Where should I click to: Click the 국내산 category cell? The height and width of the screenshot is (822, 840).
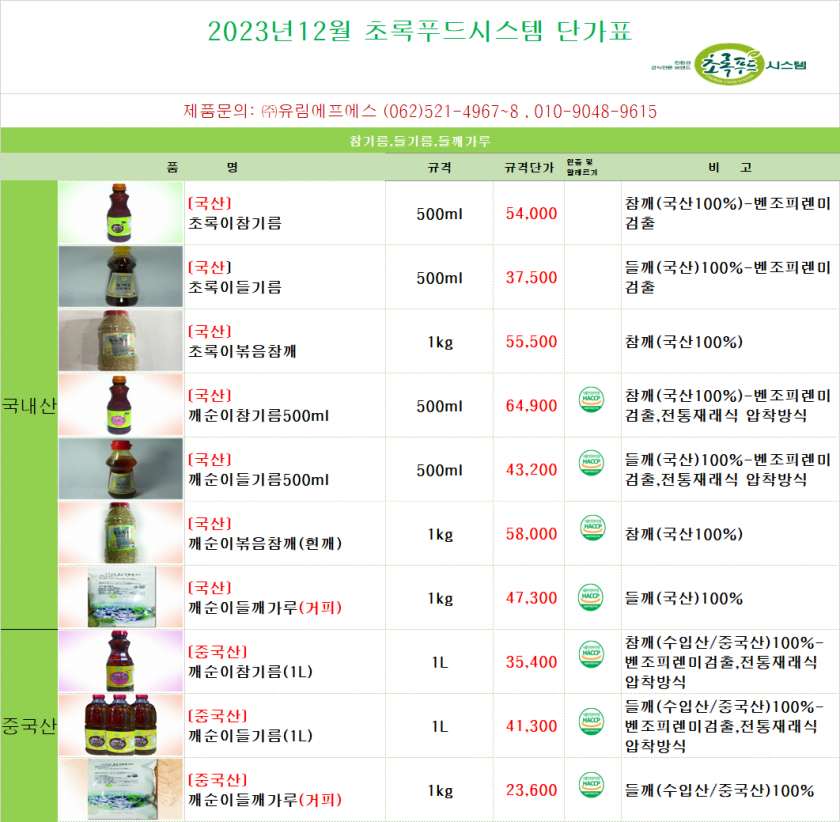click(x=29, y=405)
